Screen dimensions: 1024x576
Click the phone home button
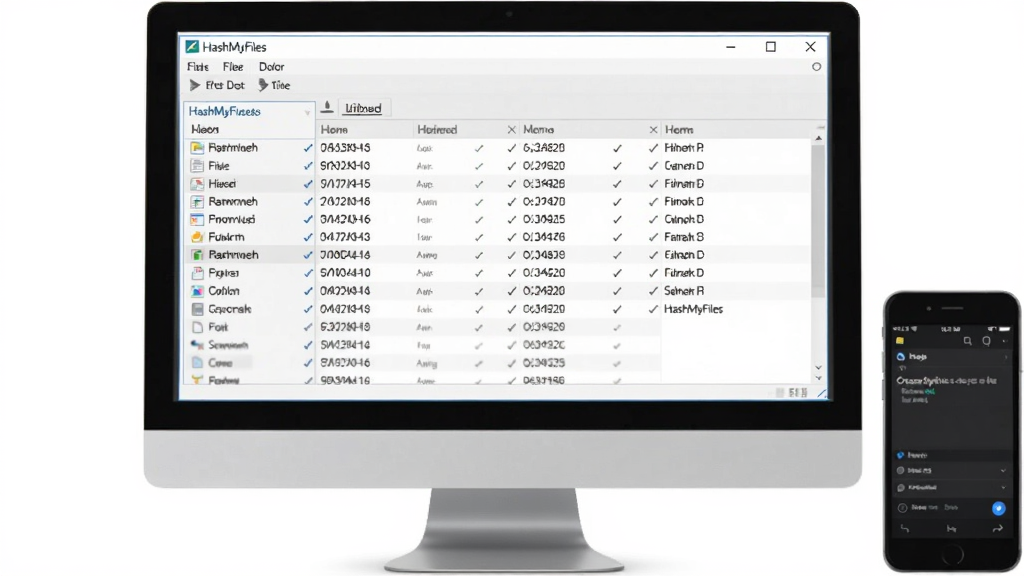[x=952, y=555]
